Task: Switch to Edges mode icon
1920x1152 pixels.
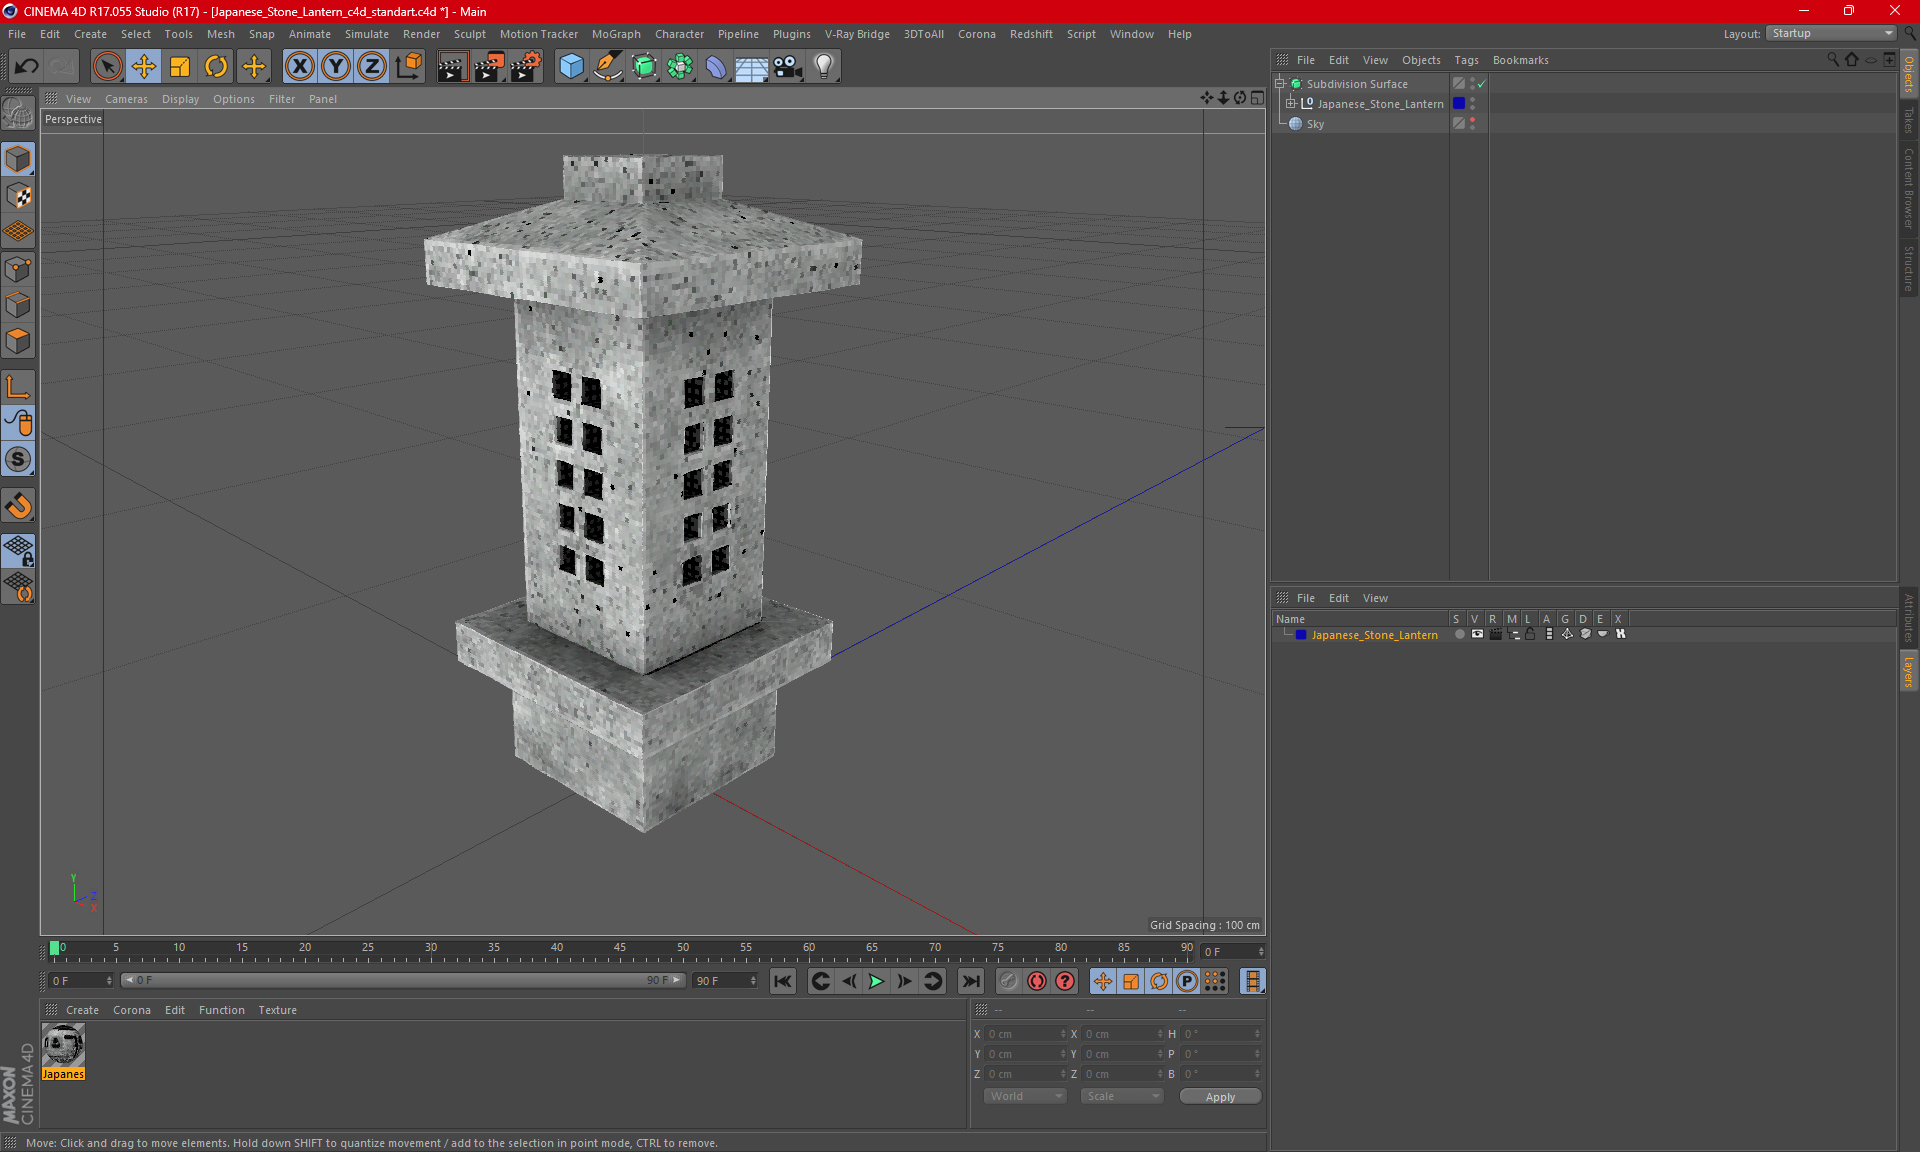Action: 18,305
